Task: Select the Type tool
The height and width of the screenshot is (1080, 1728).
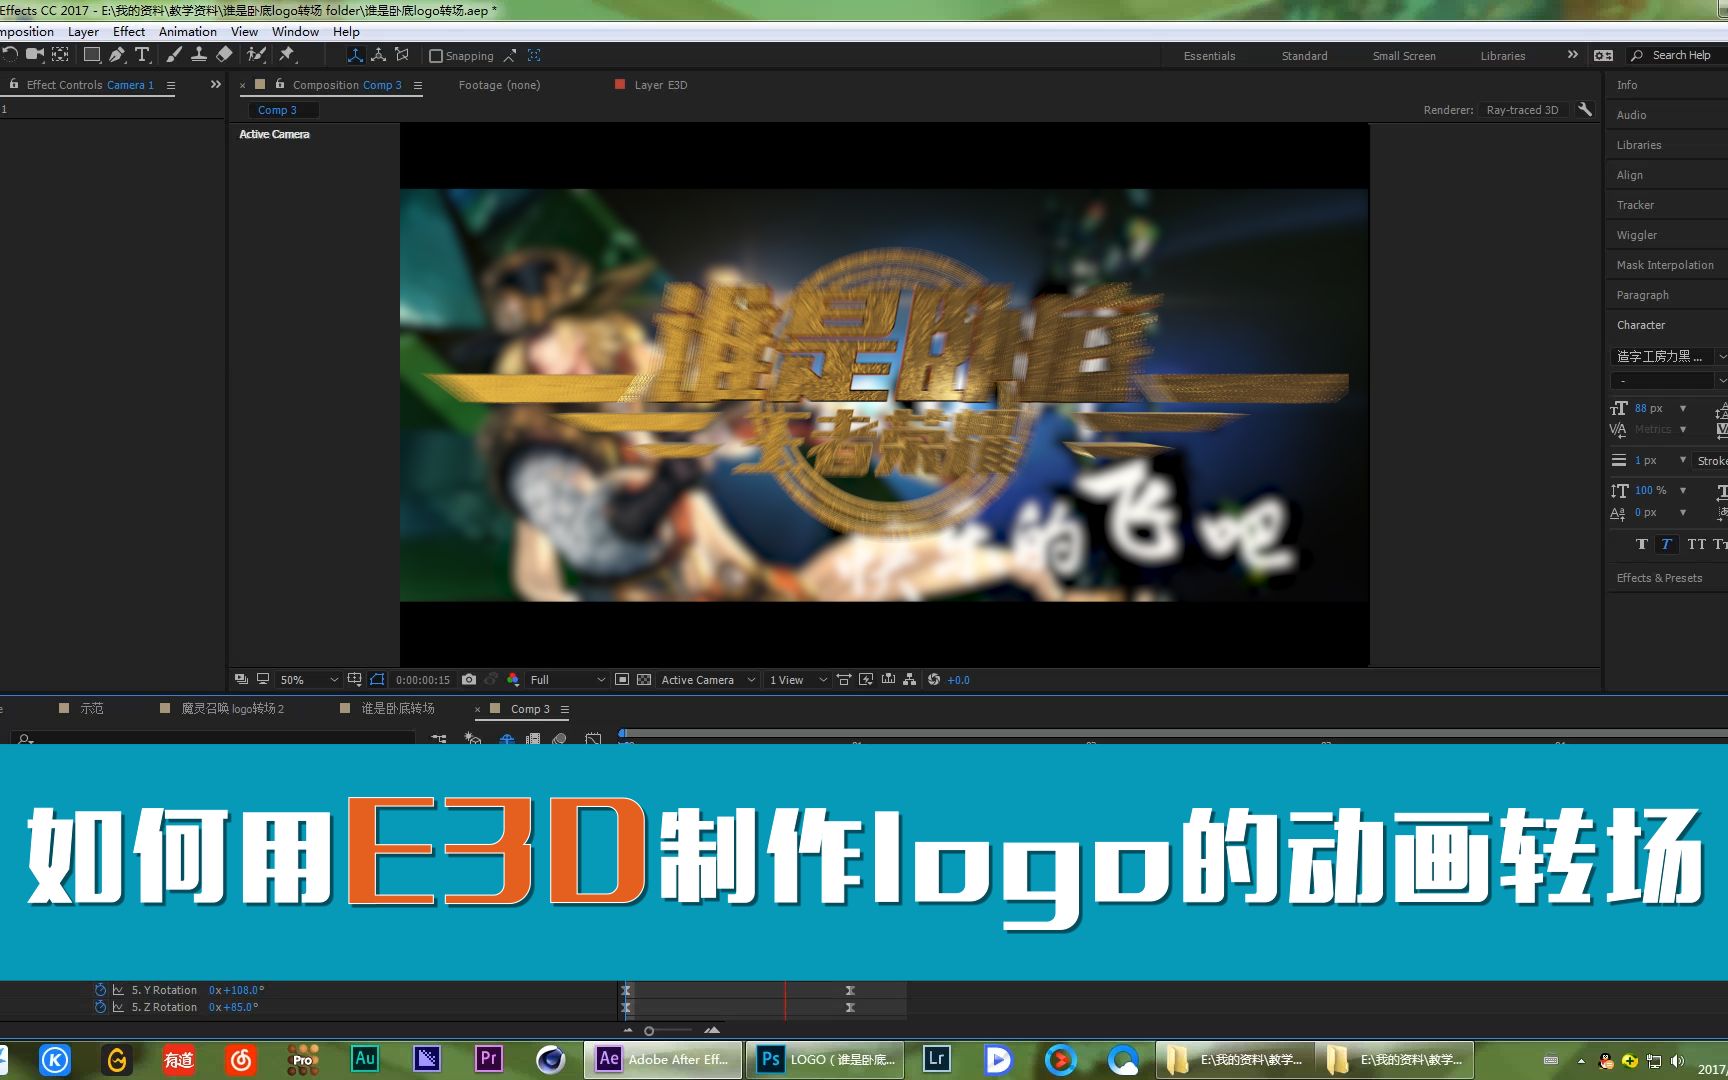Action: tap(142, 55)
